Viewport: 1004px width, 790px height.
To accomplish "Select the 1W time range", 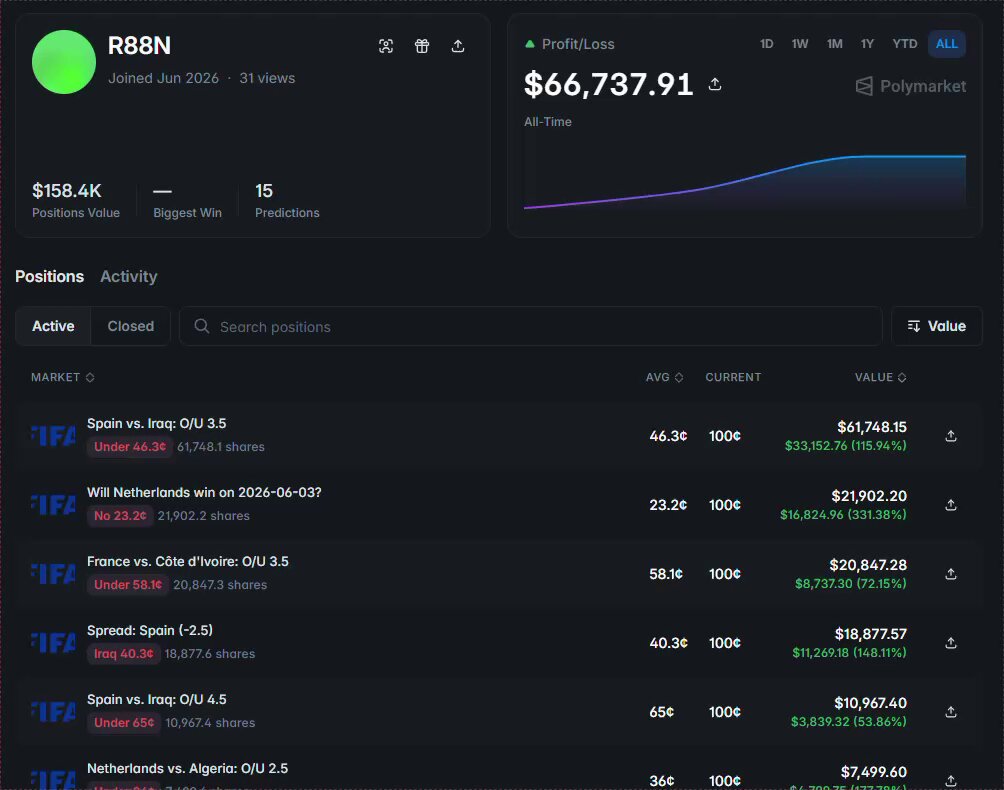I will coord(800,44).
